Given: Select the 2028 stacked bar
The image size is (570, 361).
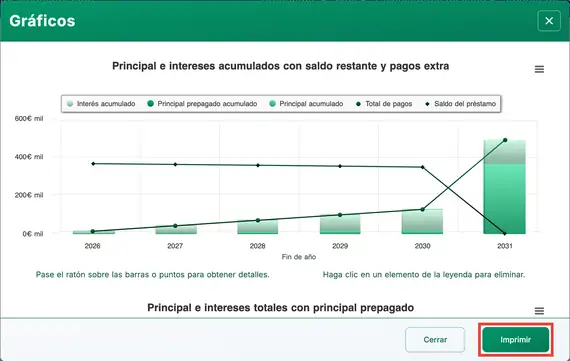Looking at the screenshot, I should [258, 227].
